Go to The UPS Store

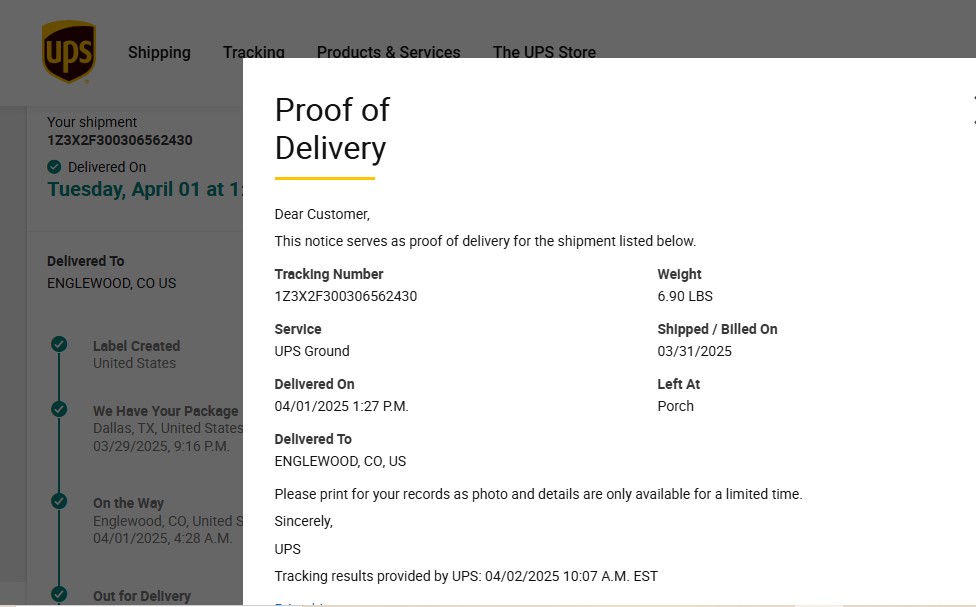544,53
